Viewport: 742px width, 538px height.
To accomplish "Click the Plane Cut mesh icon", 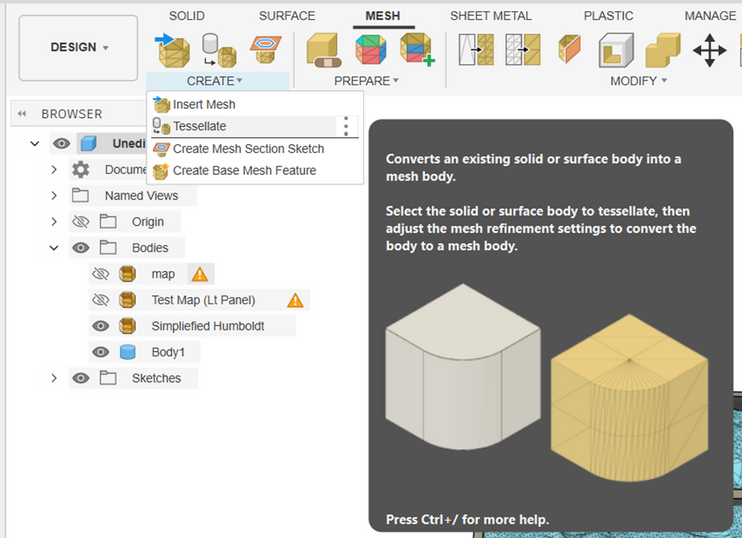I will pyautogui.click(x=569, y=49).
